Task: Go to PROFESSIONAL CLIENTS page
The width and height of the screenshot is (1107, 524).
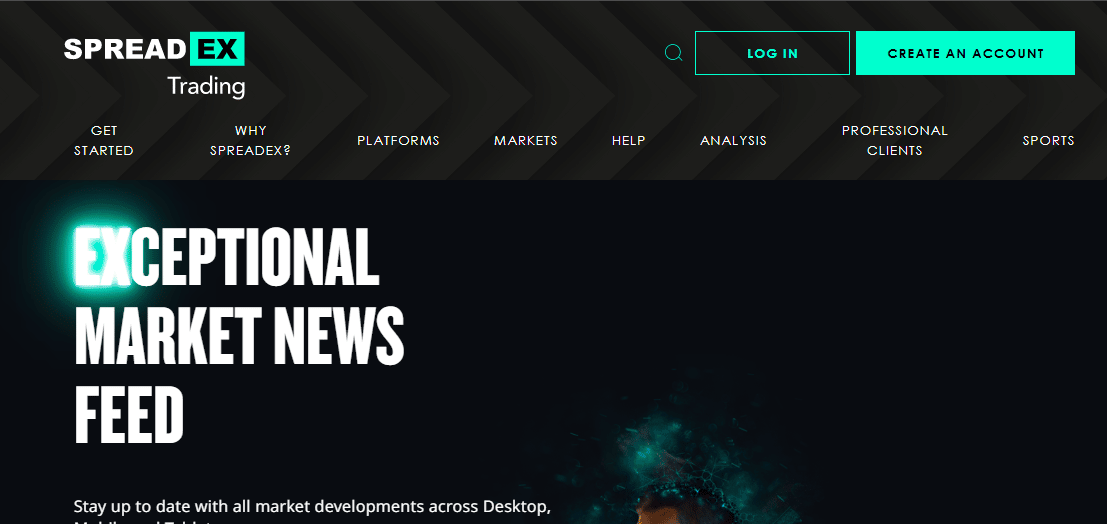Action: [894, 141]
